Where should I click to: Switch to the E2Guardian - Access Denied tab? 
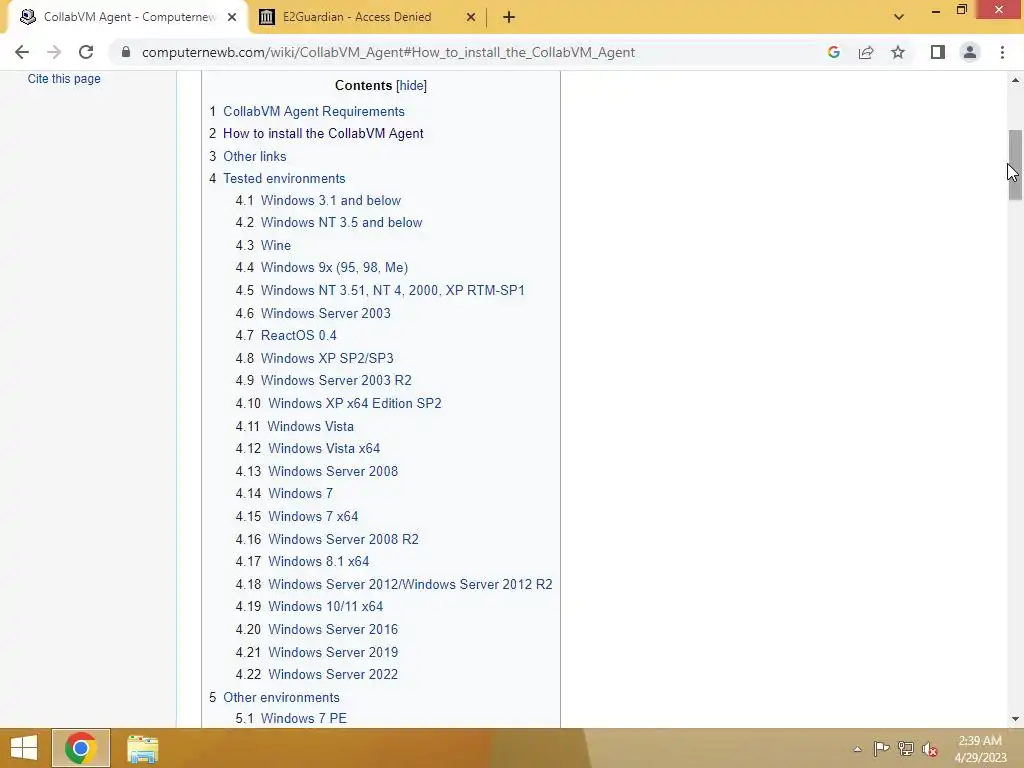coord(357,17)
